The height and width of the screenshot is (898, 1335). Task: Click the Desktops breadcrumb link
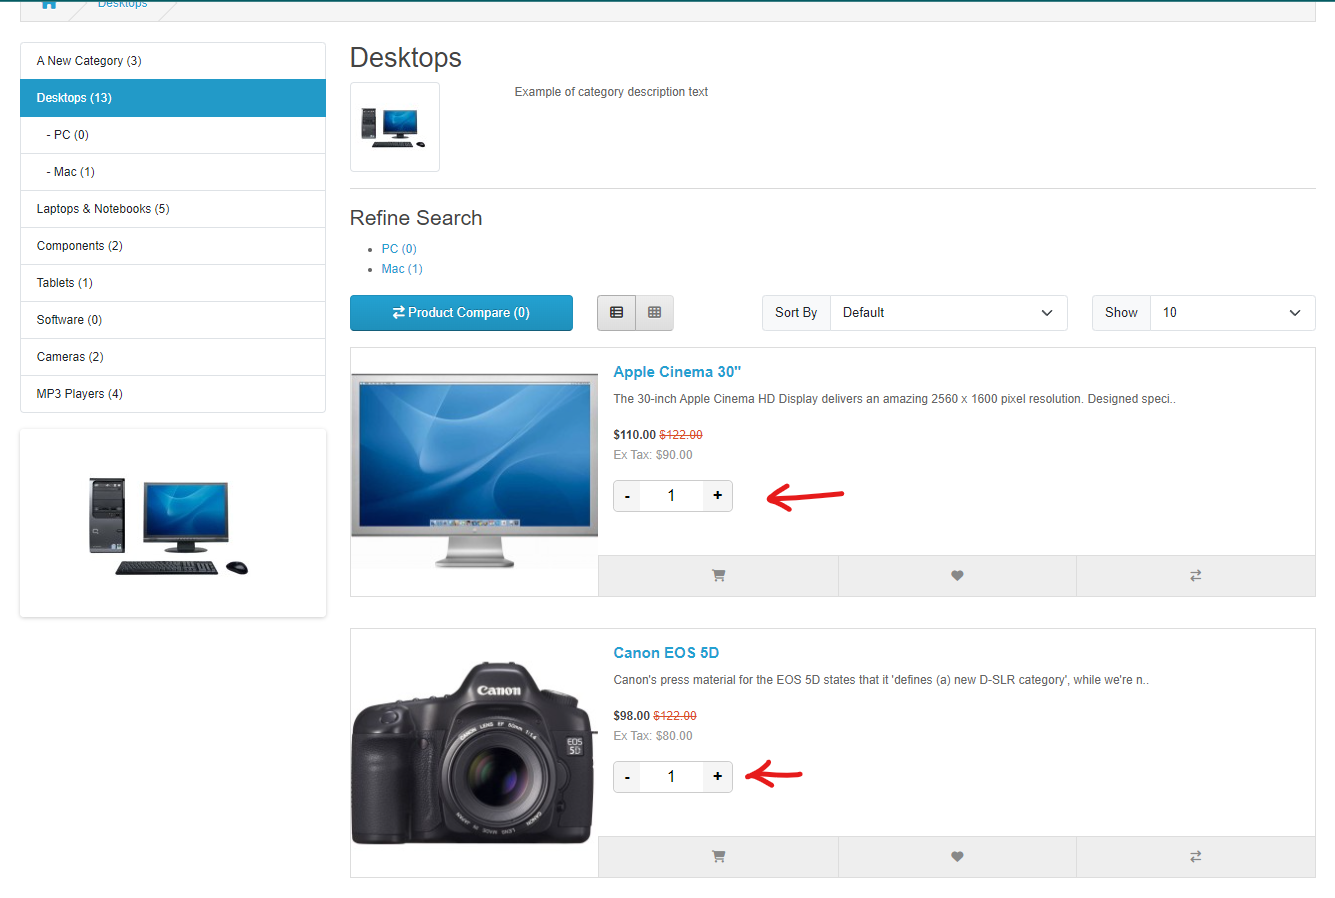coord(122,4)
